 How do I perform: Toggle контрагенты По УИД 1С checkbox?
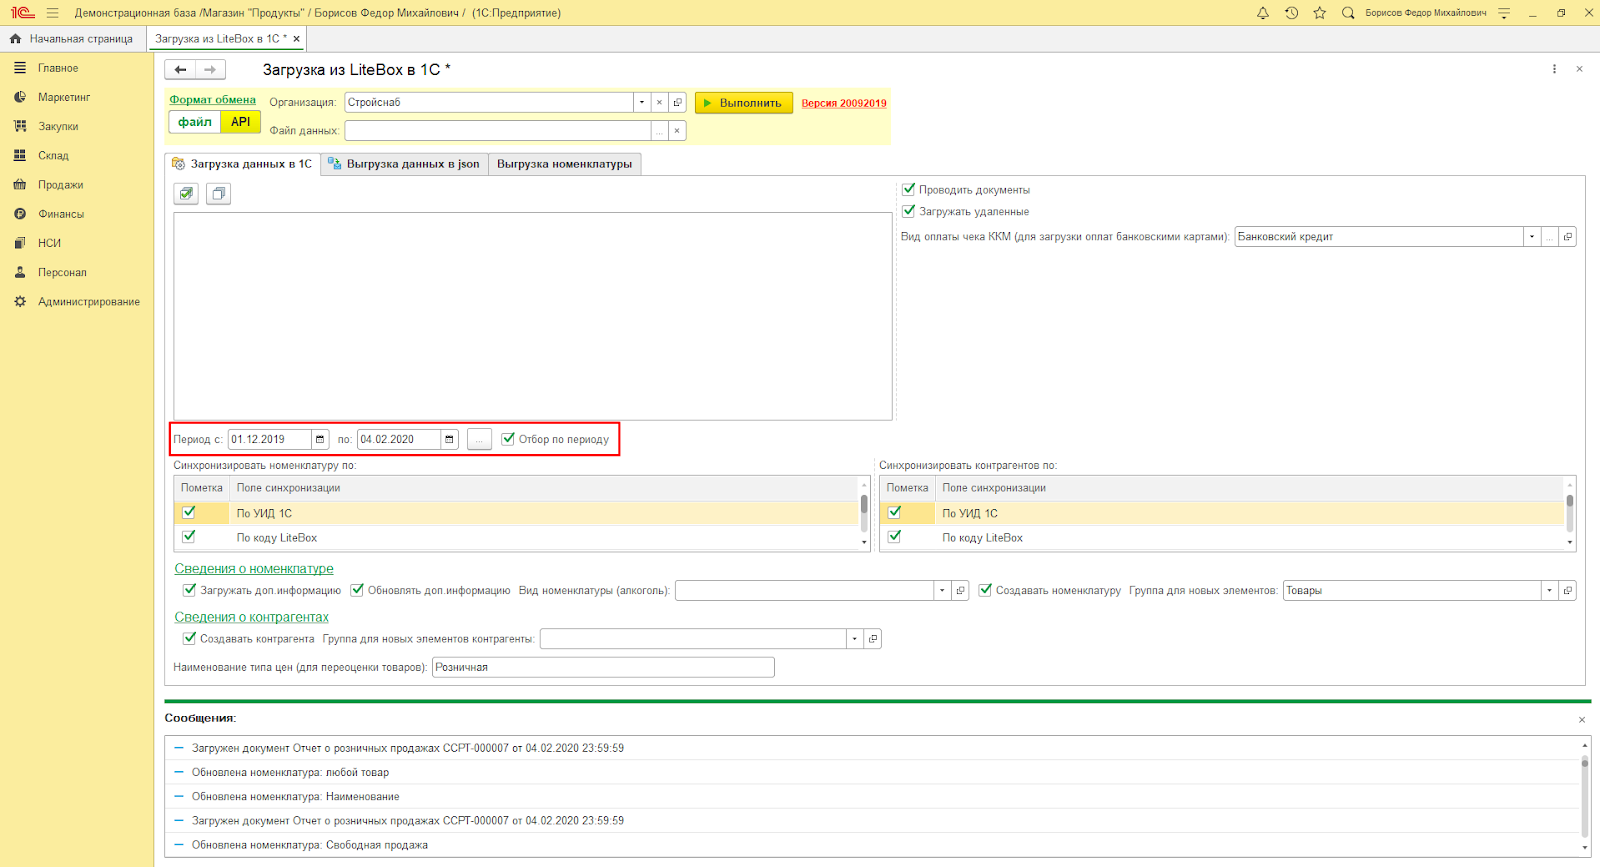click(x=895, y=512)
